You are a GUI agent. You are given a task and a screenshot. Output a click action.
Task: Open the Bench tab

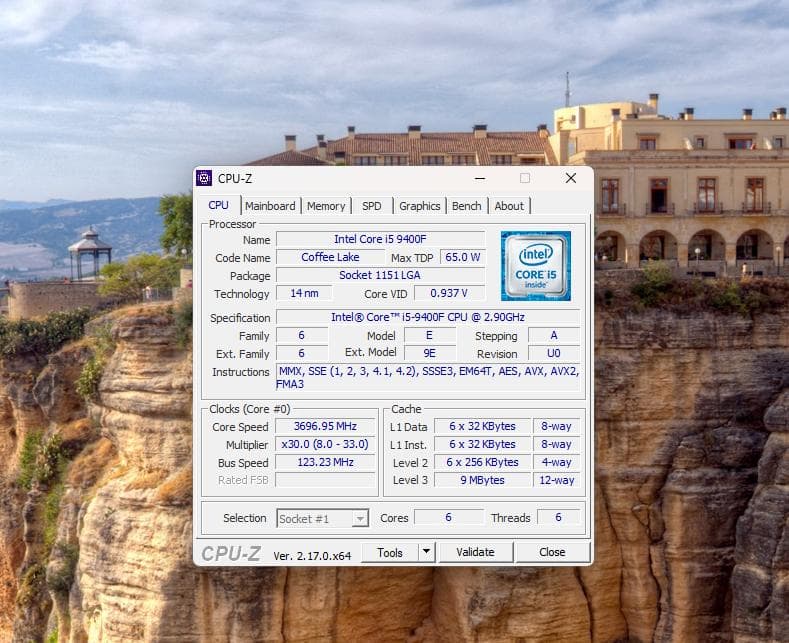(x=466, y=206)
